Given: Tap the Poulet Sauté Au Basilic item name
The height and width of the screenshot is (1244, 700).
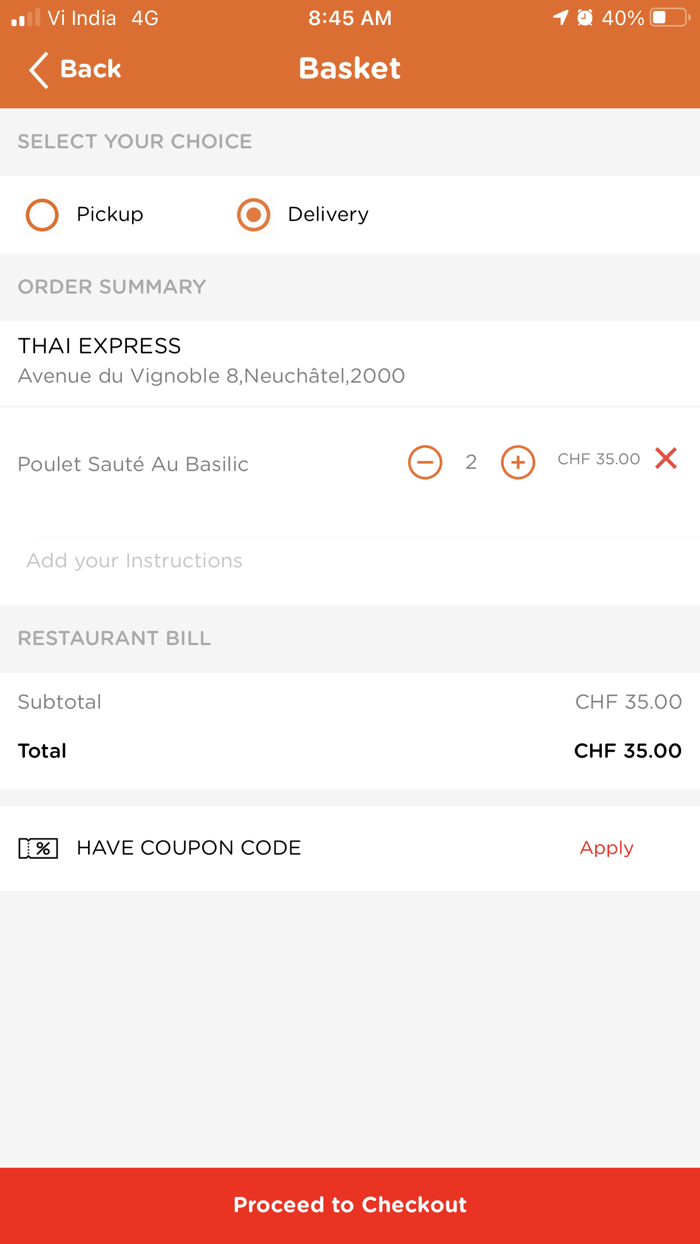Looking at the screenshot, I should coord(133,464).
